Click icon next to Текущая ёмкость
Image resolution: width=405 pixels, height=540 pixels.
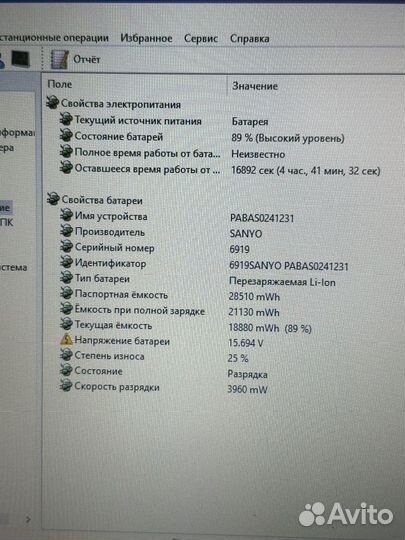pos(66,324)
